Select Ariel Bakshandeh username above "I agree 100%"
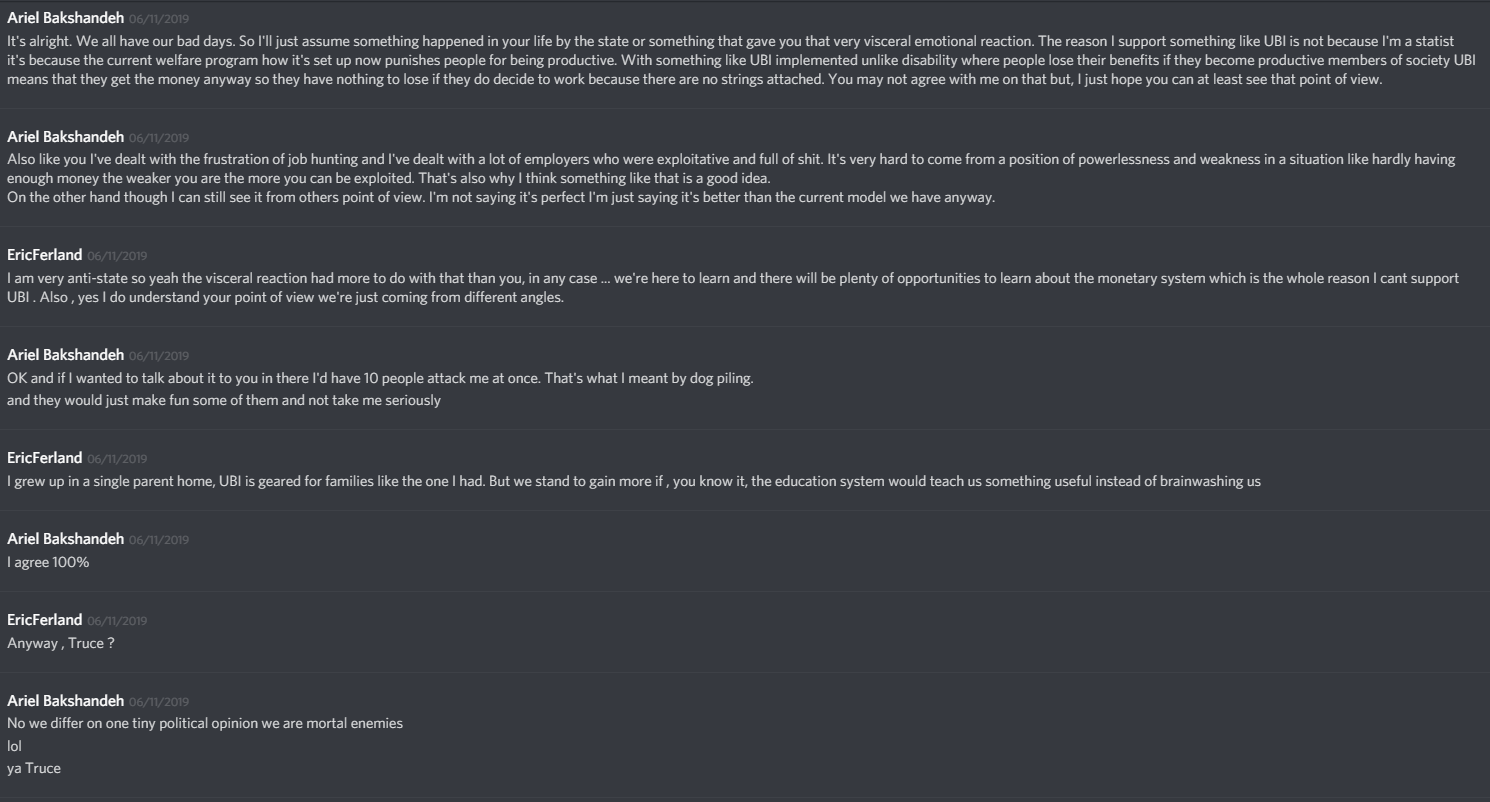1490x802 pixels. (65, 539)
